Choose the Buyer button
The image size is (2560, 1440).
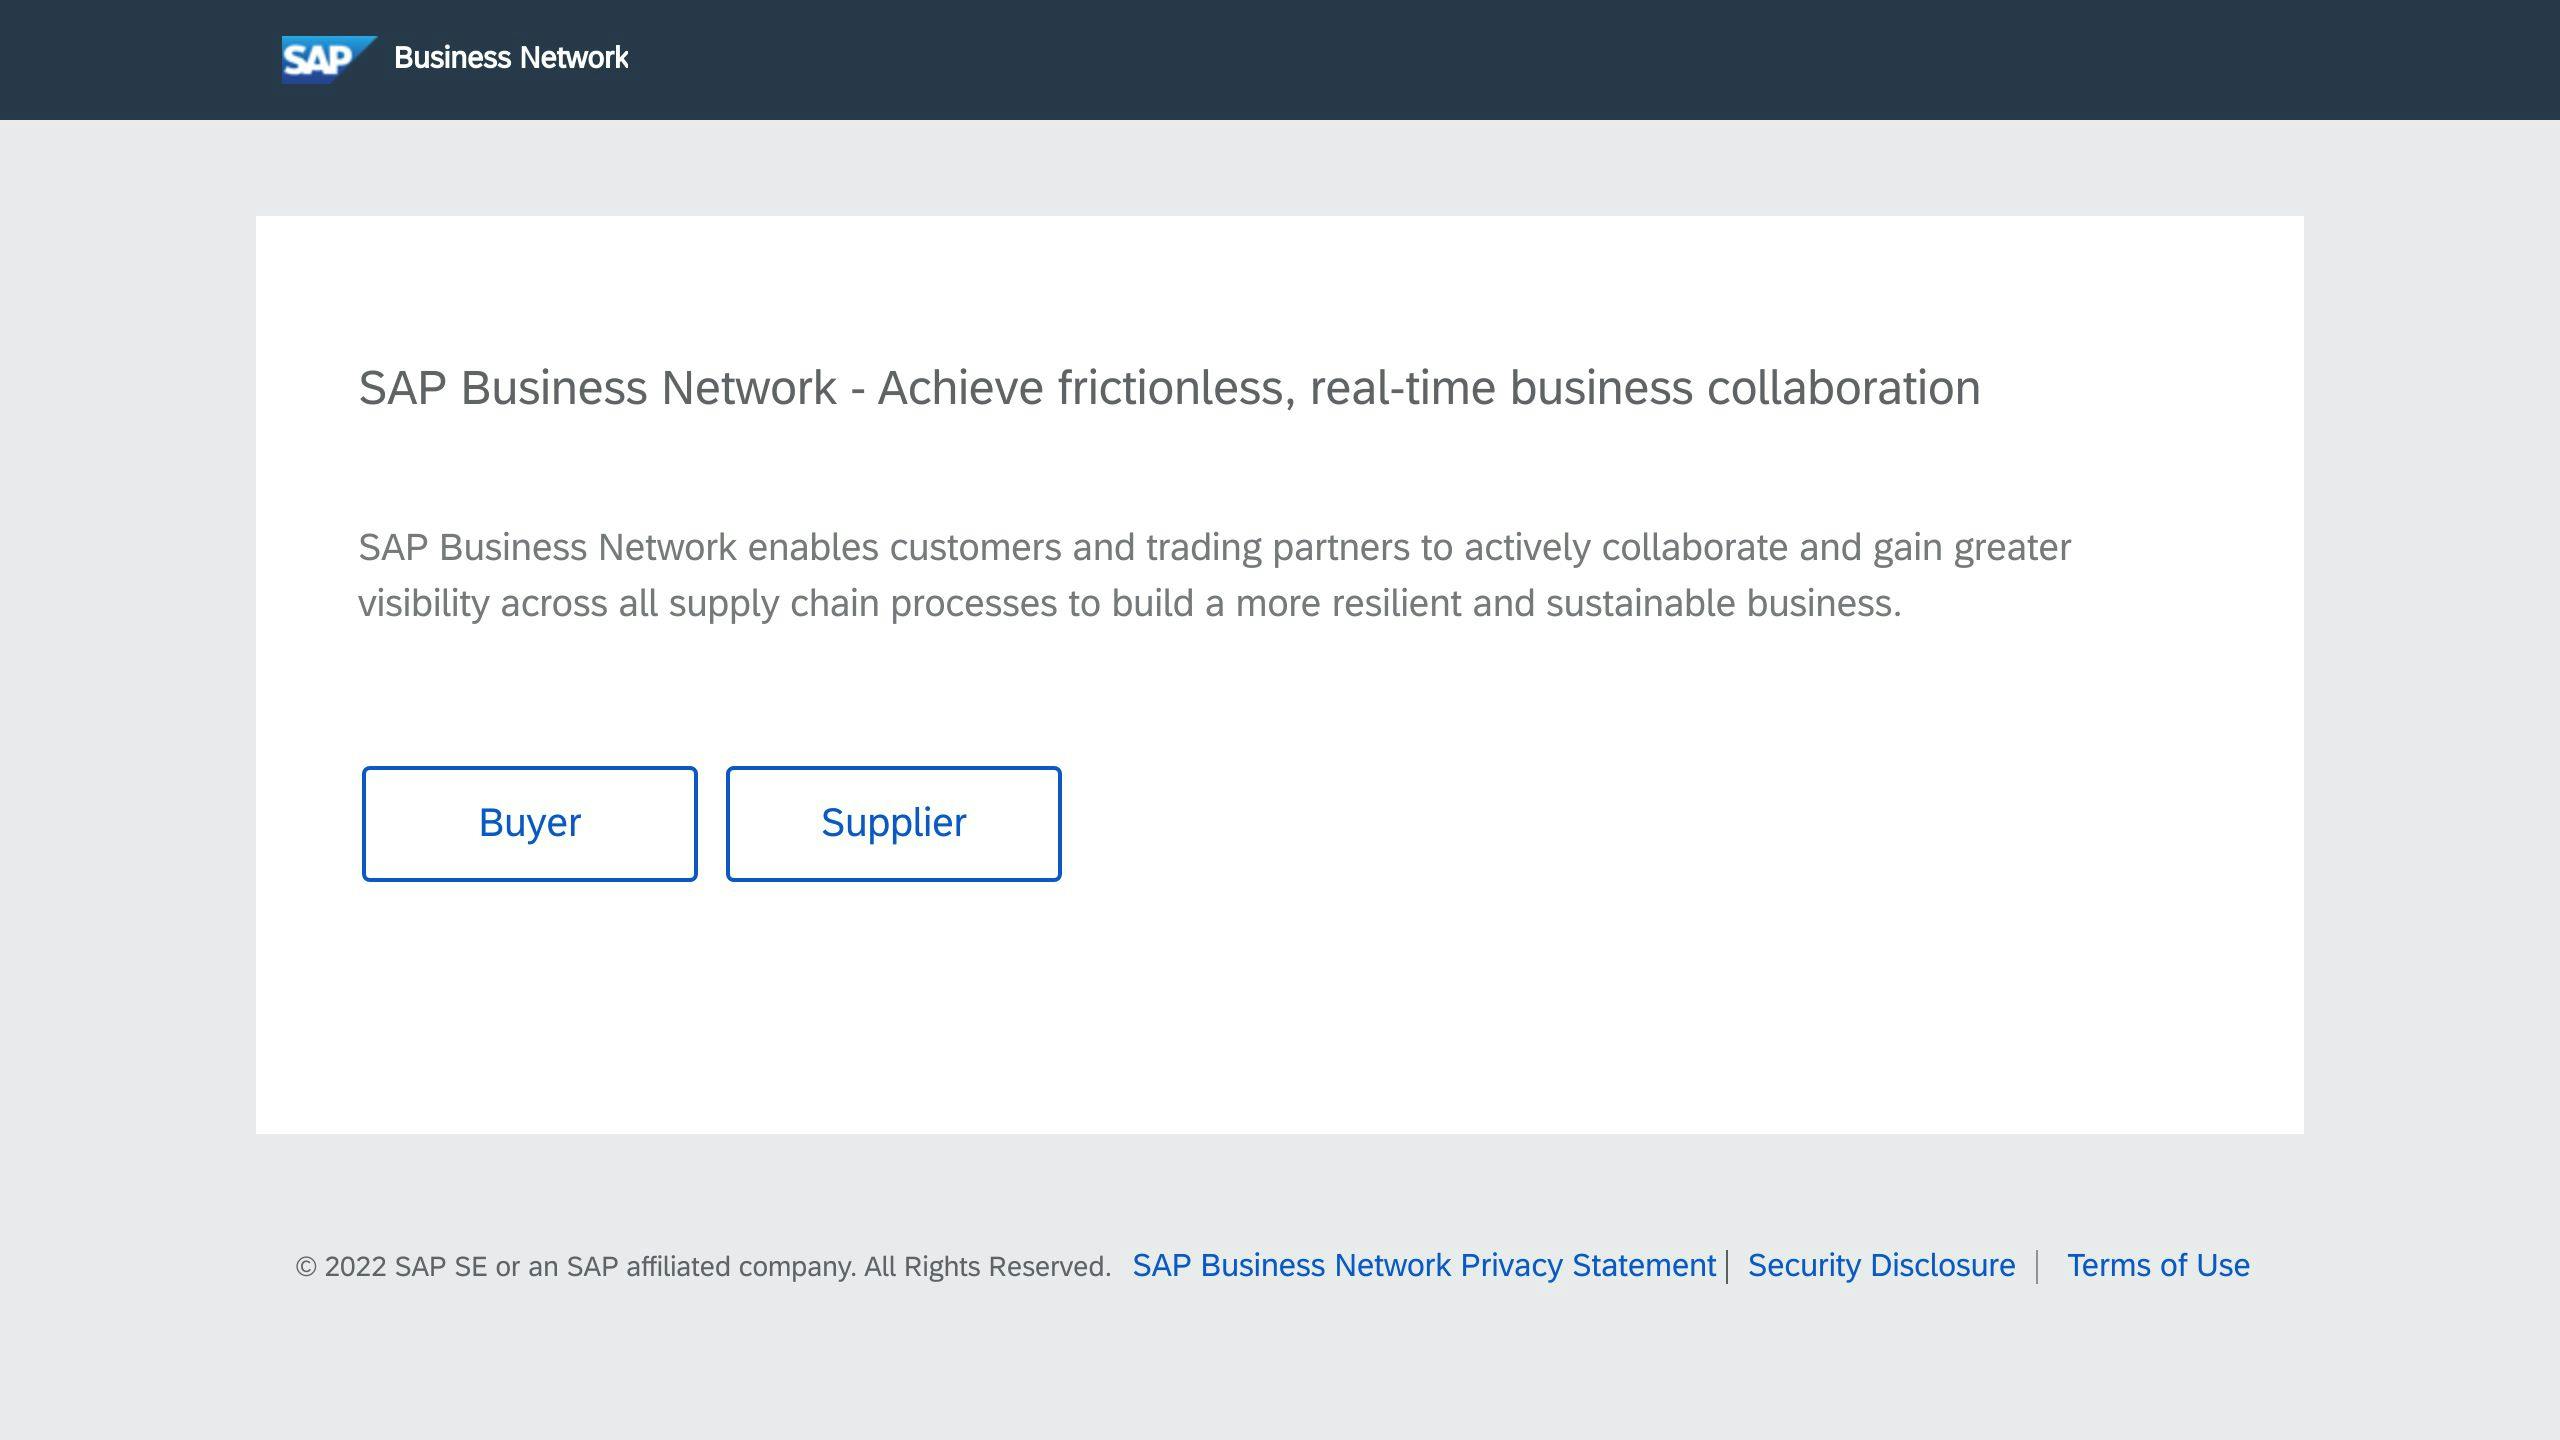(x=529, y=823)
